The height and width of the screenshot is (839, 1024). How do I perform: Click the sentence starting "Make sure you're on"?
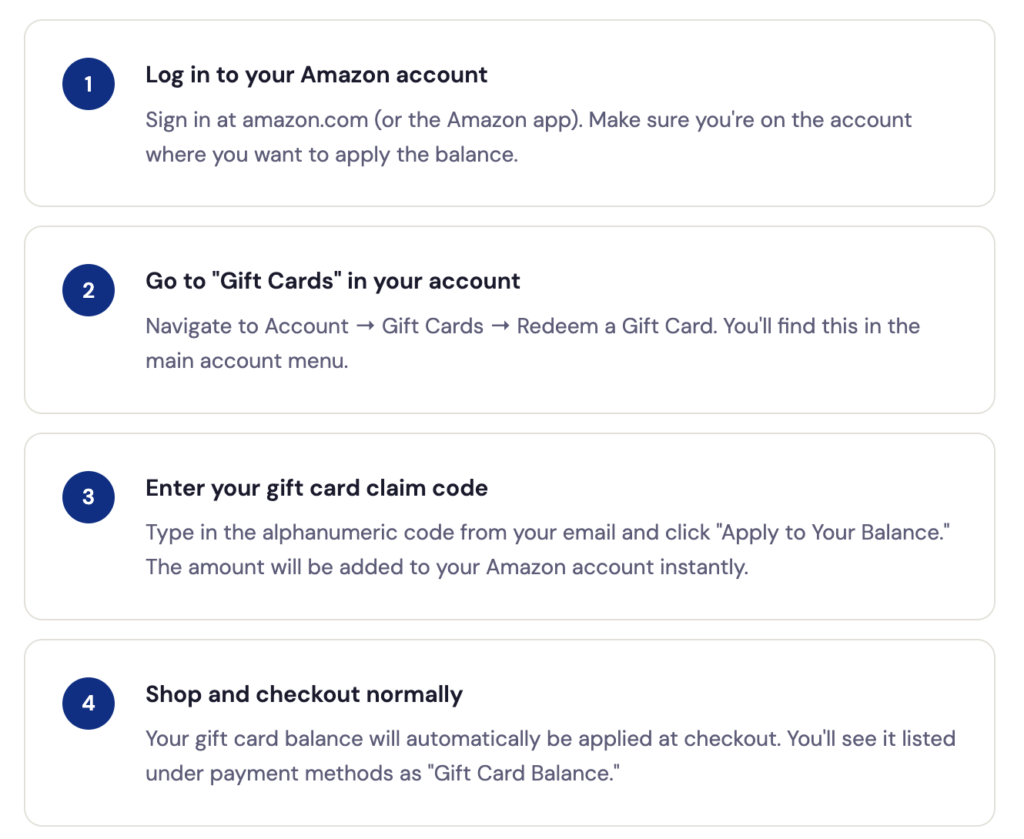click(750, 120)
